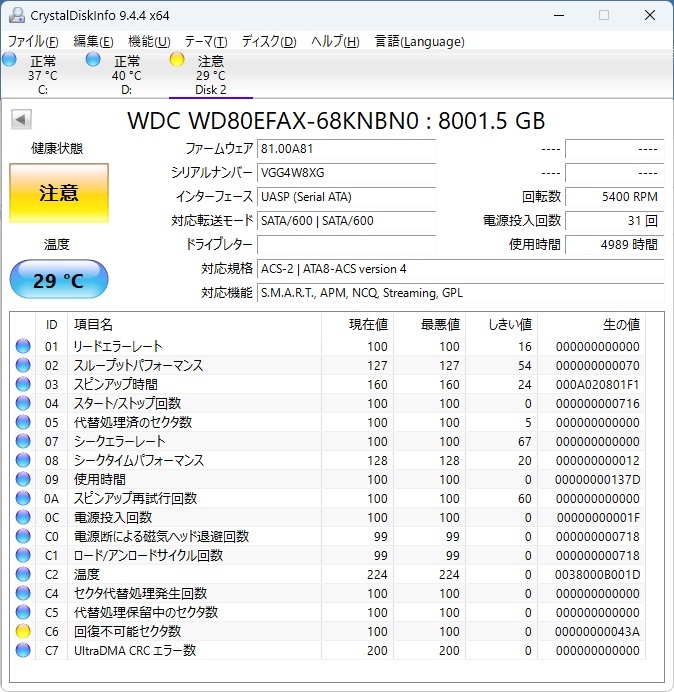Click the ID column header
This screenshot has width=674, height=692.
coord(52,324)
